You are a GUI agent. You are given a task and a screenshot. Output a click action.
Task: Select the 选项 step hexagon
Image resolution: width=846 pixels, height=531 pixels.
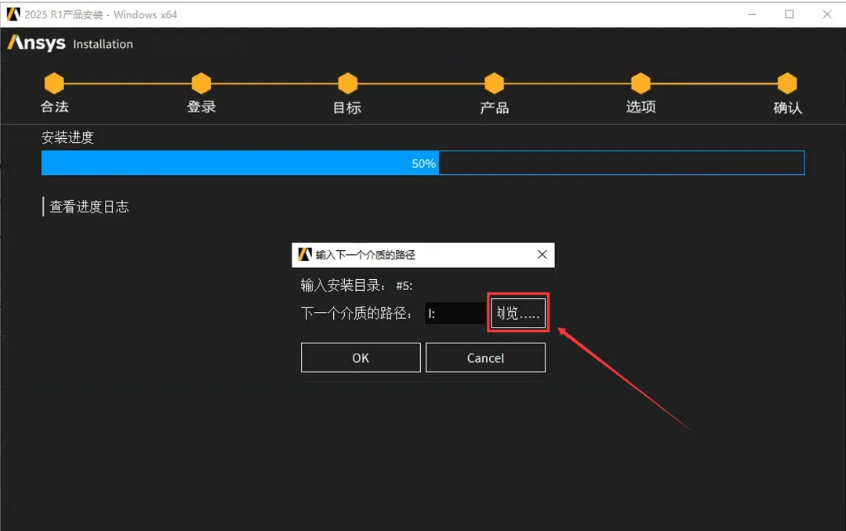coord(641,83)
